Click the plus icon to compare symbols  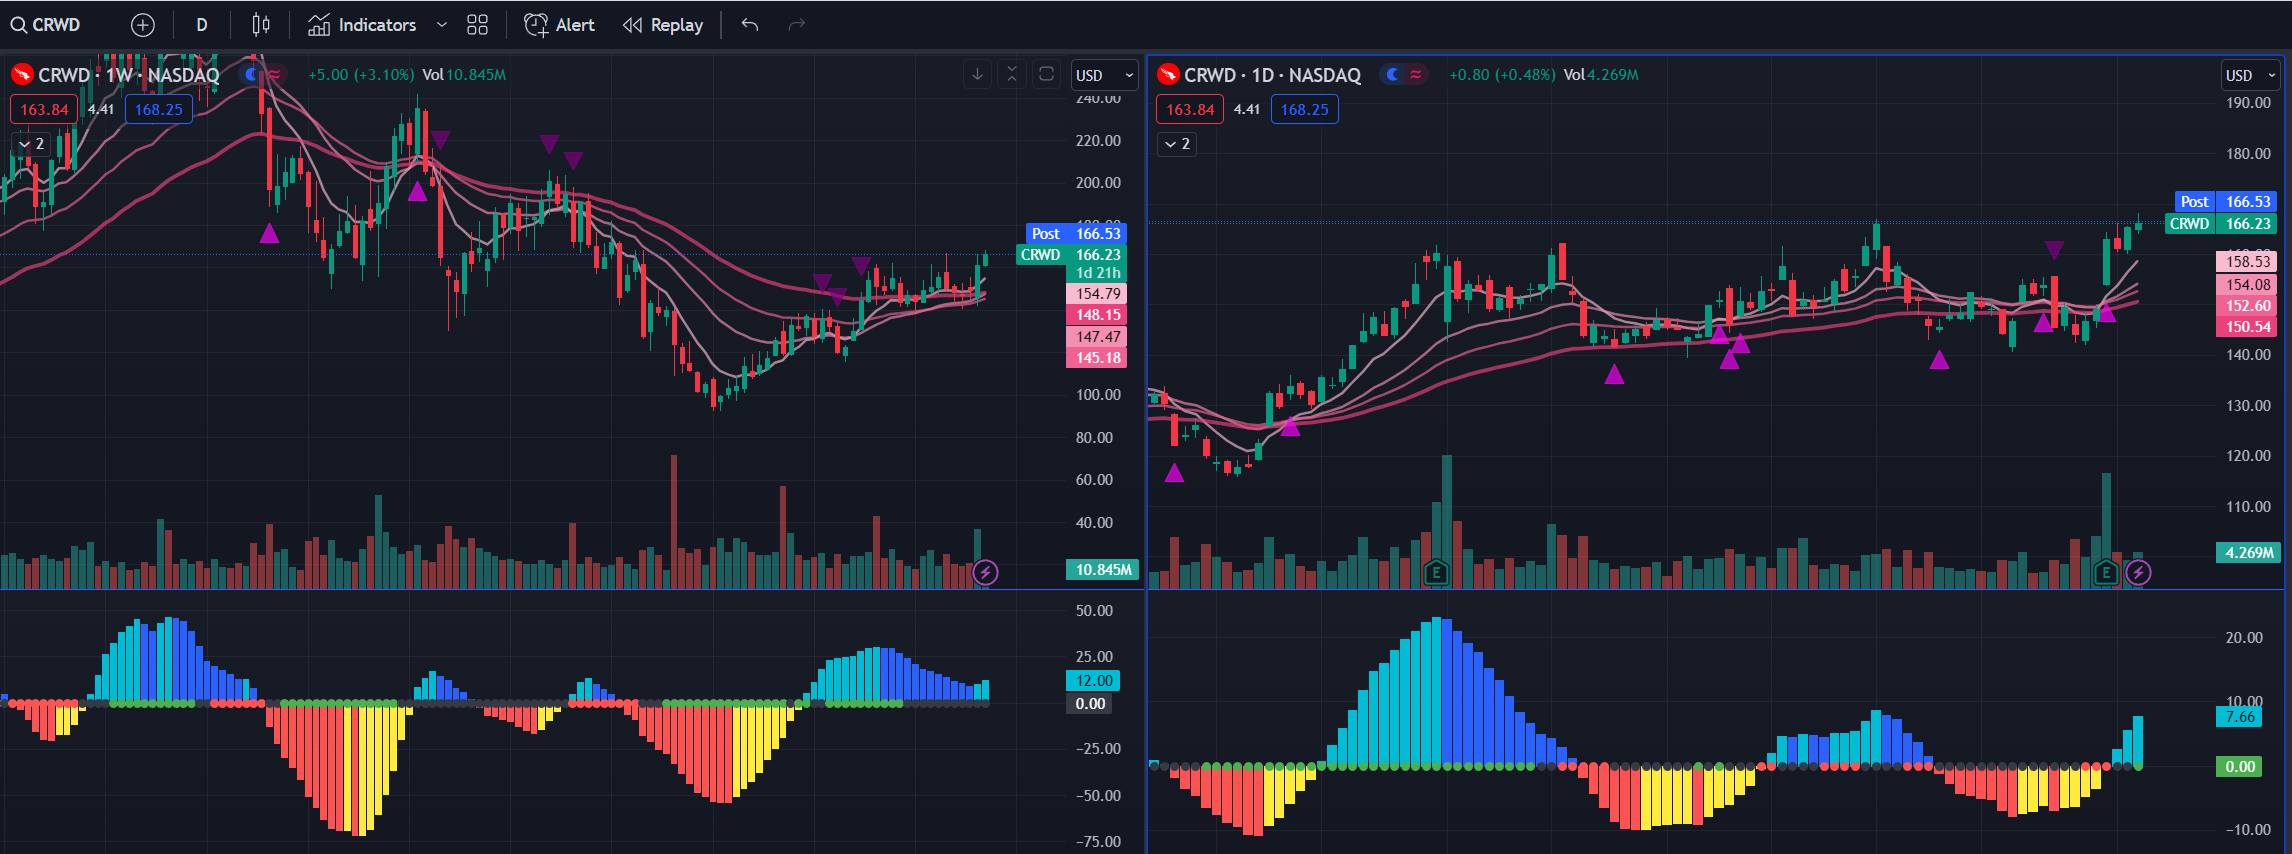point(143,25)
